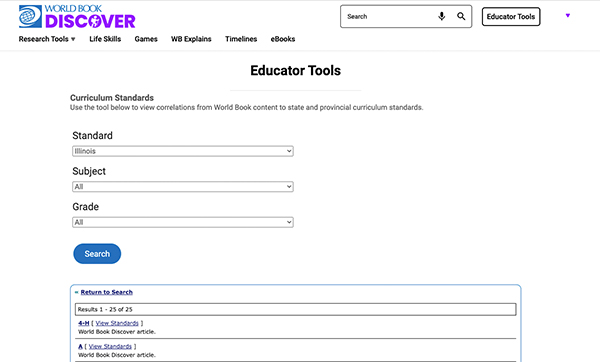View Standards for the A article
Screen dimensions: 600x362
pos(110,347)
